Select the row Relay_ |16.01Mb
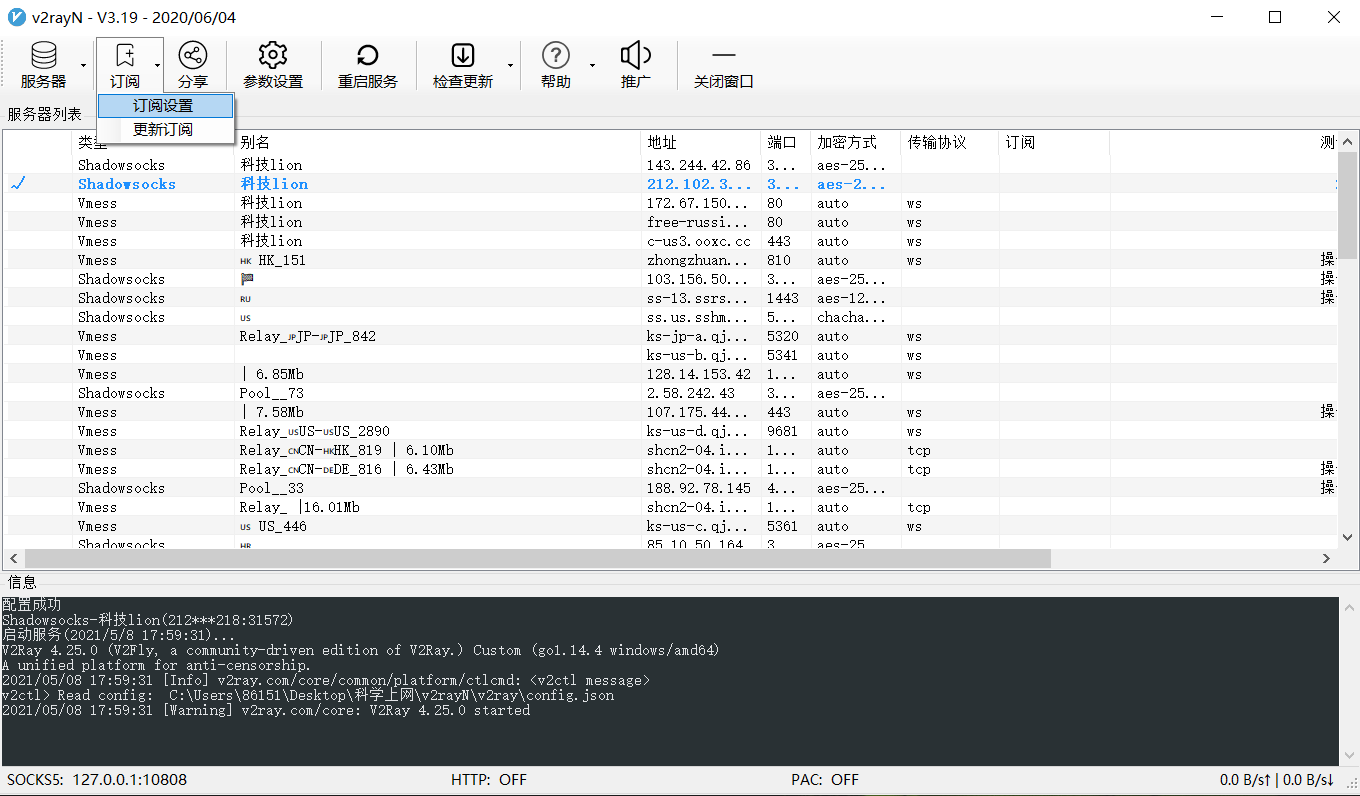Image resolution: width=1360 pixels, height=796 pixels. [670, 507]
